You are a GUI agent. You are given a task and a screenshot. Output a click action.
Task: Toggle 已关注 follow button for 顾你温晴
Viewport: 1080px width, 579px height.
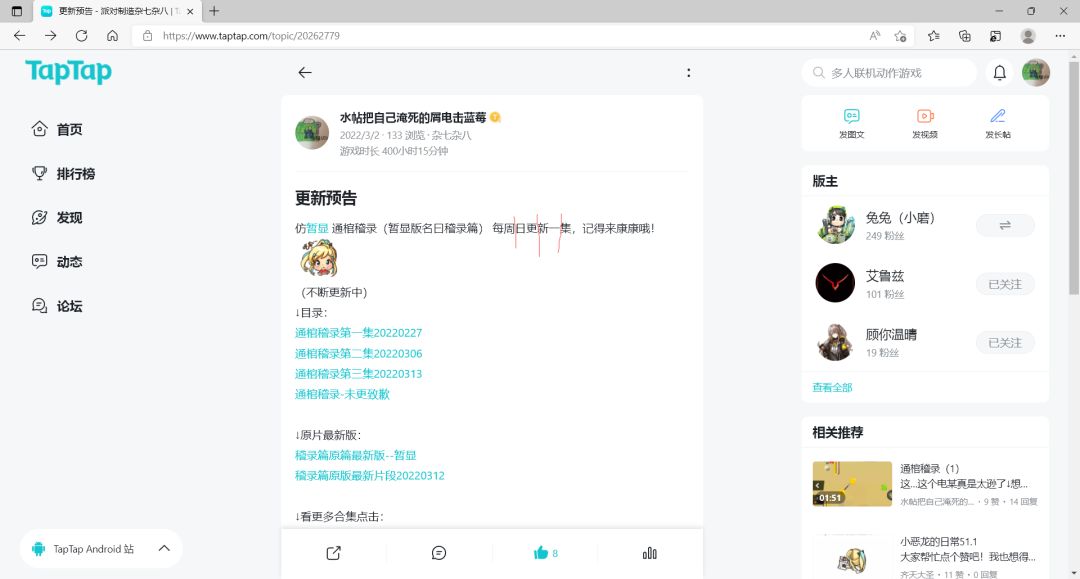(x=1005, y=343)
